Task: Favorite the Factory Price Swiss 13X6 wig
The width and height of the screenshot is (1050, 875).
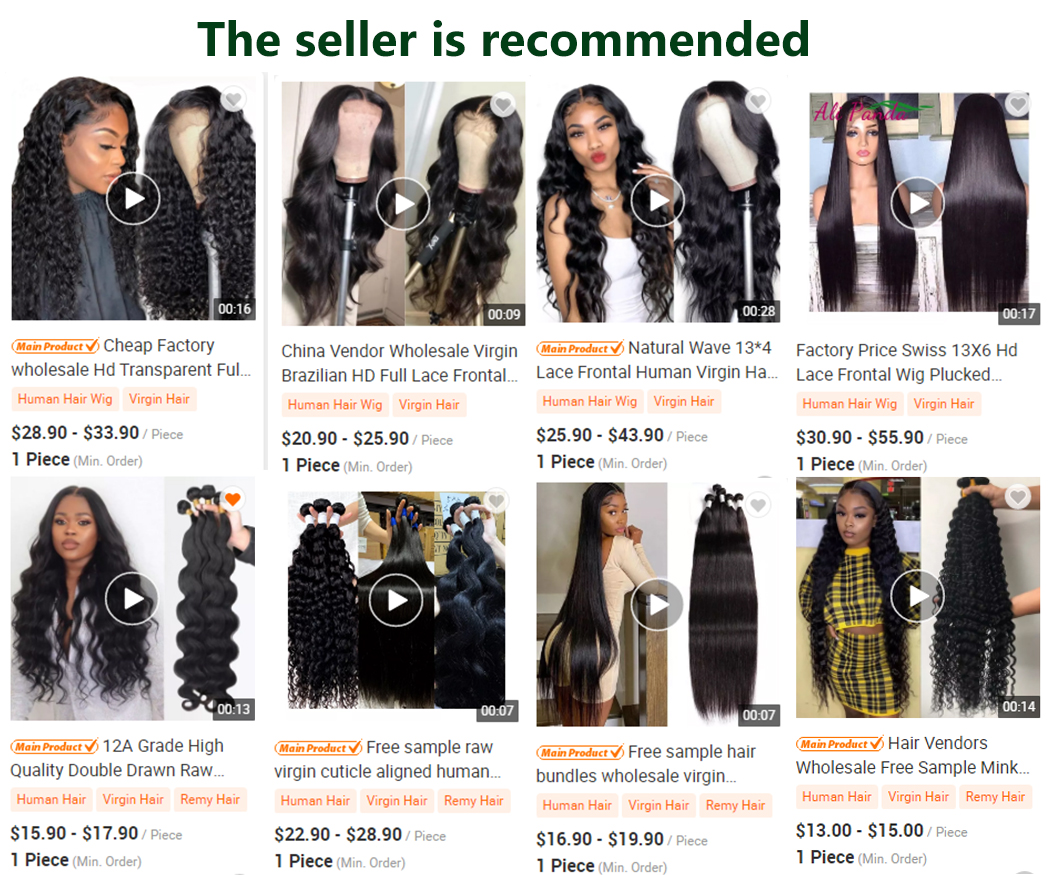Action: pyautogui.click(x=1018, y=103)
